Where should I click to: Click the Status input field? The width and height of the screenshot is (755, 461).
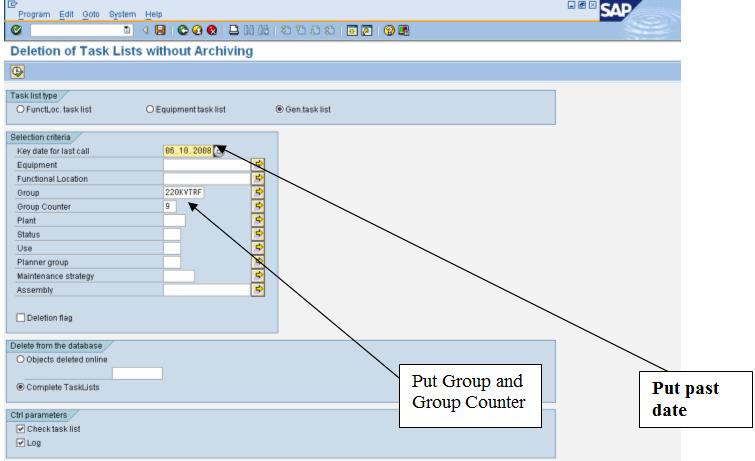click(172, 235)
